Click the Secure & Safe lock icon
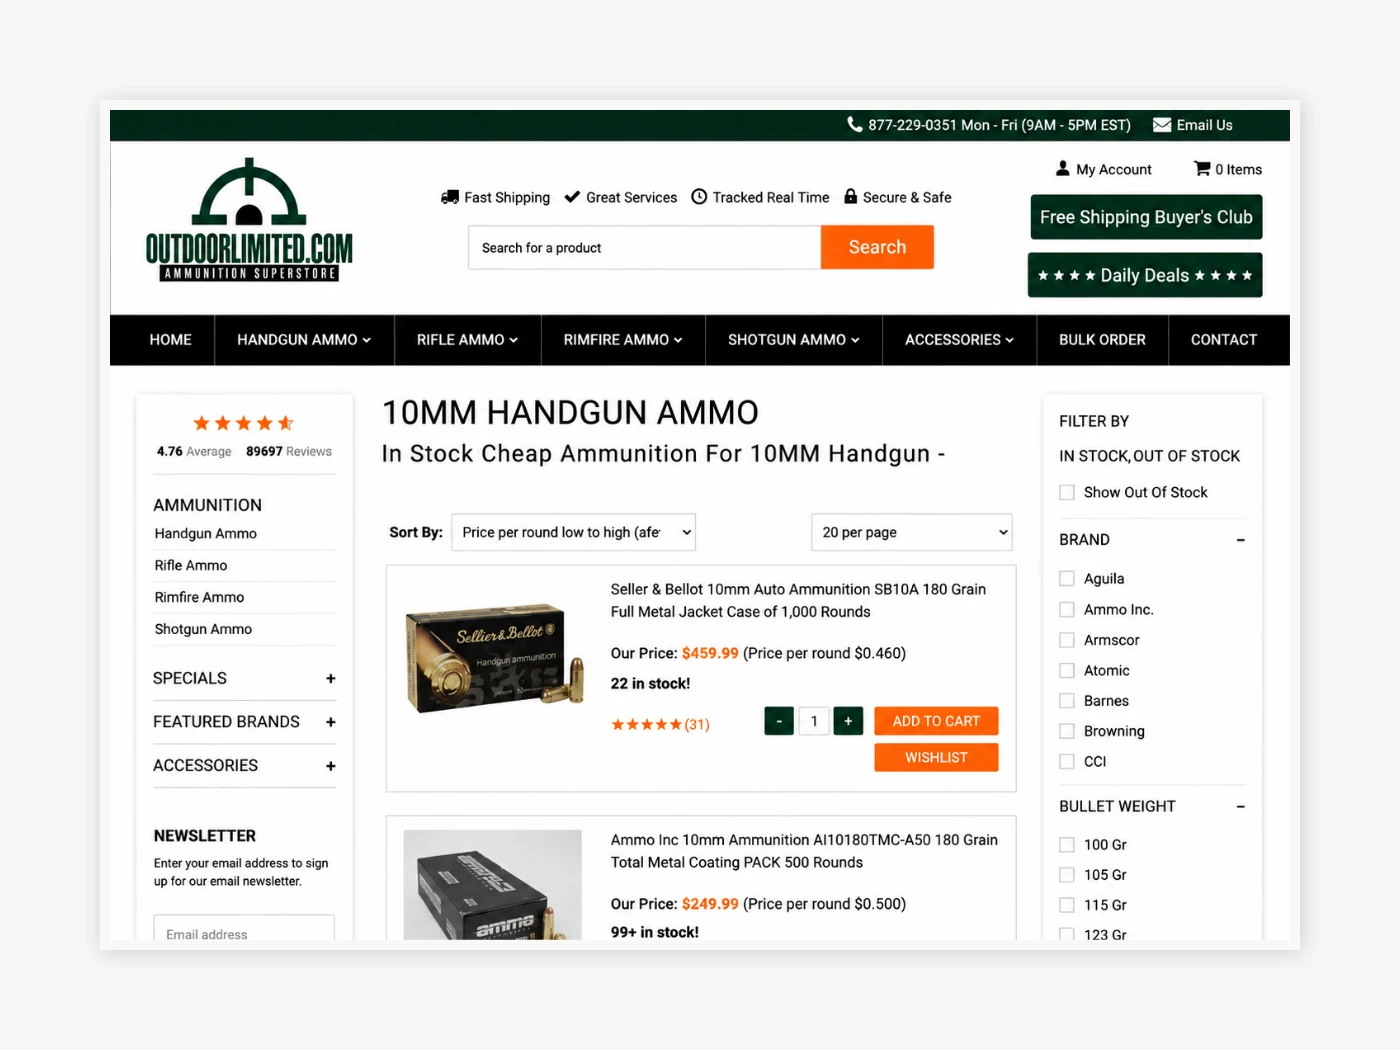The width and height of the screenshot is (1400, 1050). [x=850, y=196]
